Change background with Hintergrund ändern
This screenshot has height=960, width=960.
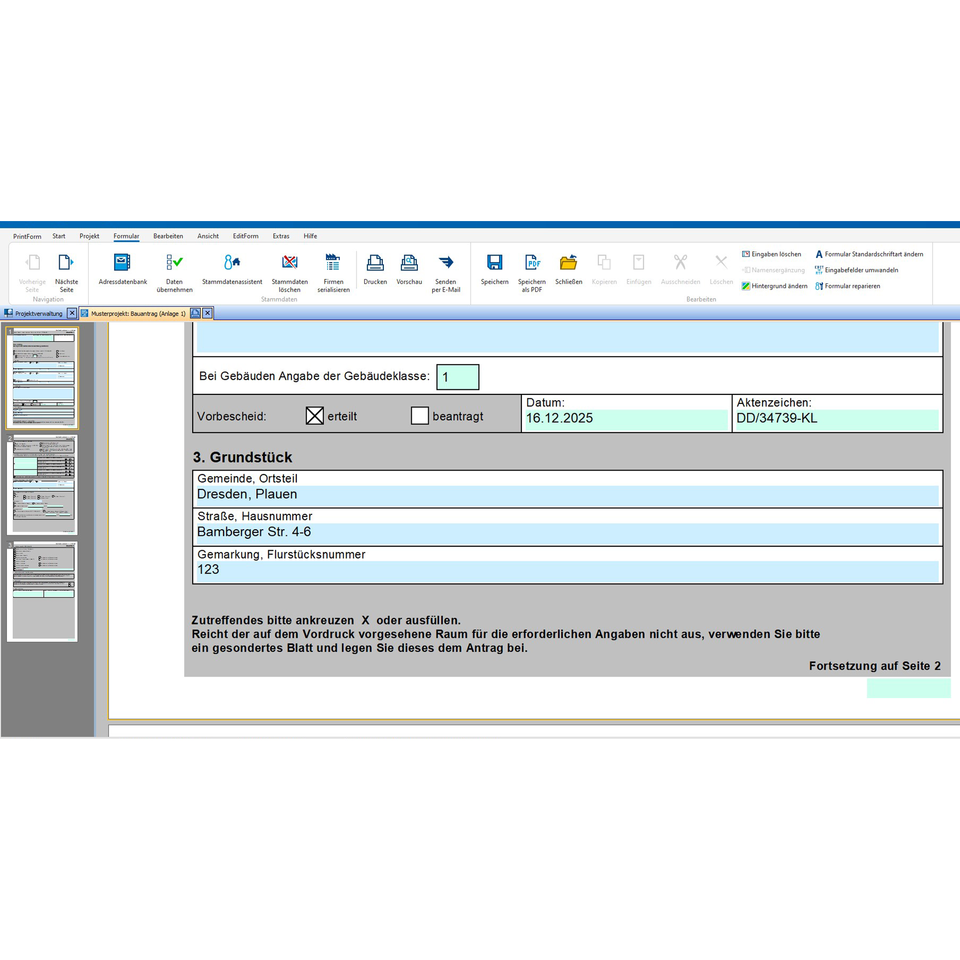point(774,286)
